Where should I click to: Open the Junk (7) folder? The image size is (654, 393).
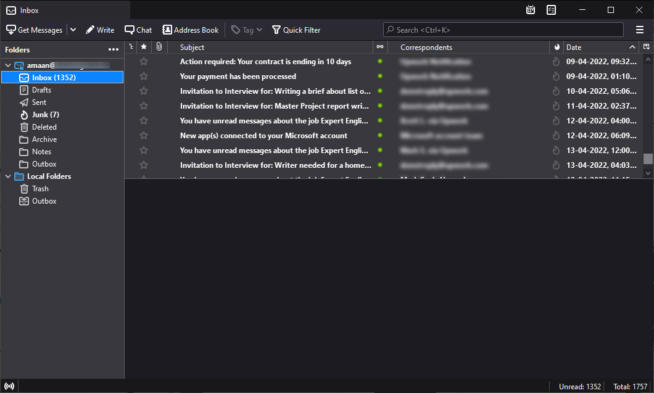[x=62, y=115]
